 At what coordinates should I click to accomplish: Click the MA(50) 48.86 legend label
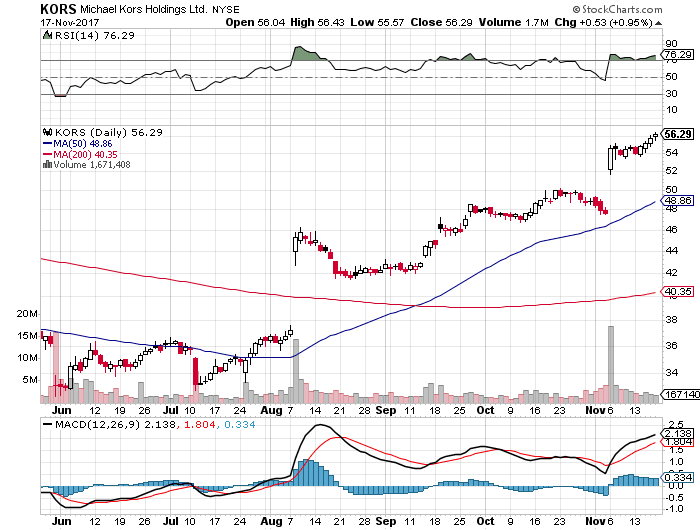click(83, 144)
